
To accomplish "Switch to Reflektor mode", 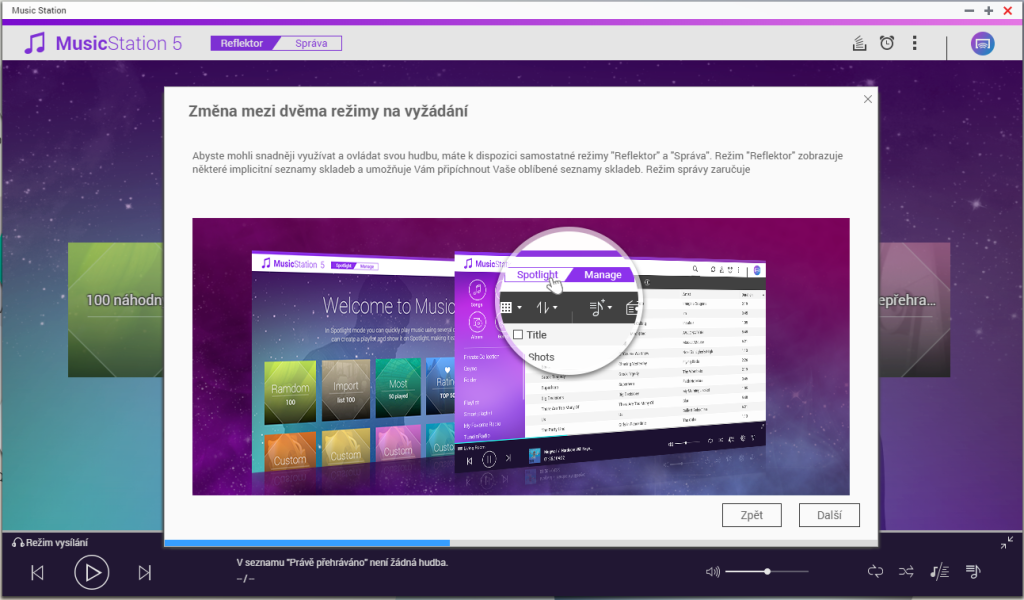I will [241, 43].
